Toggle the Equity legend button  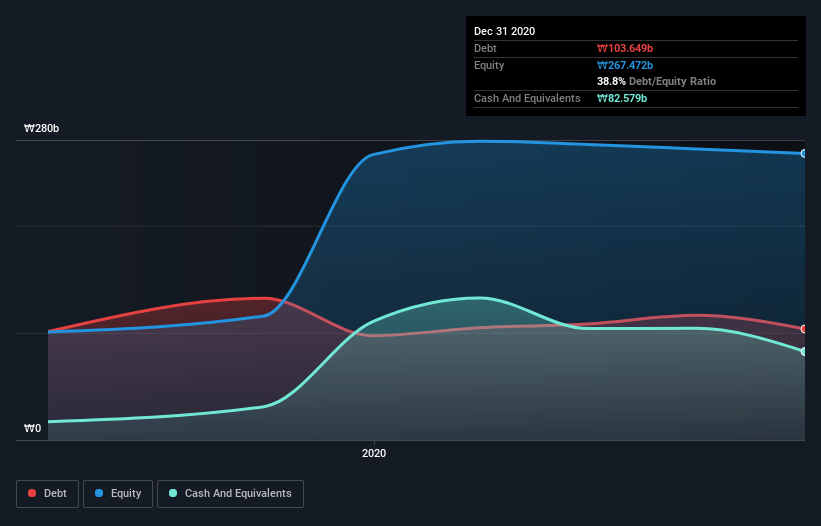[118, 494]
